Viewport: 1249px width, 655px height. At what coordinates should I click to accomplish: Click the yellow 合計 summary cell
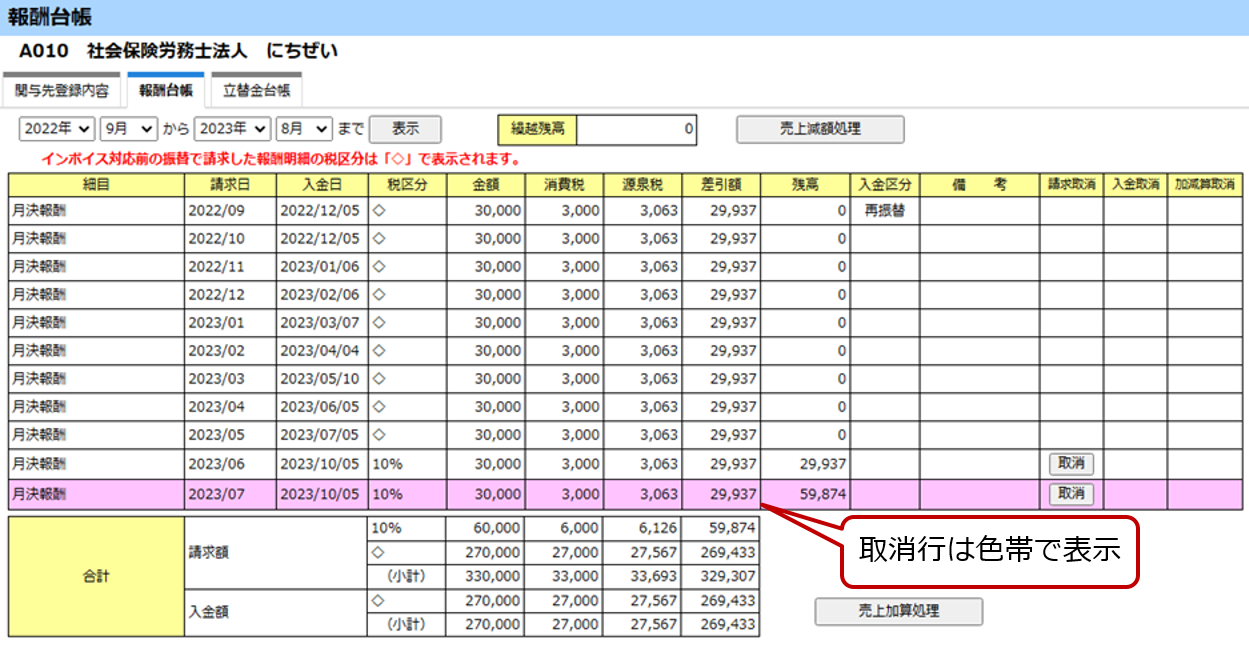[x=96, y=577]
